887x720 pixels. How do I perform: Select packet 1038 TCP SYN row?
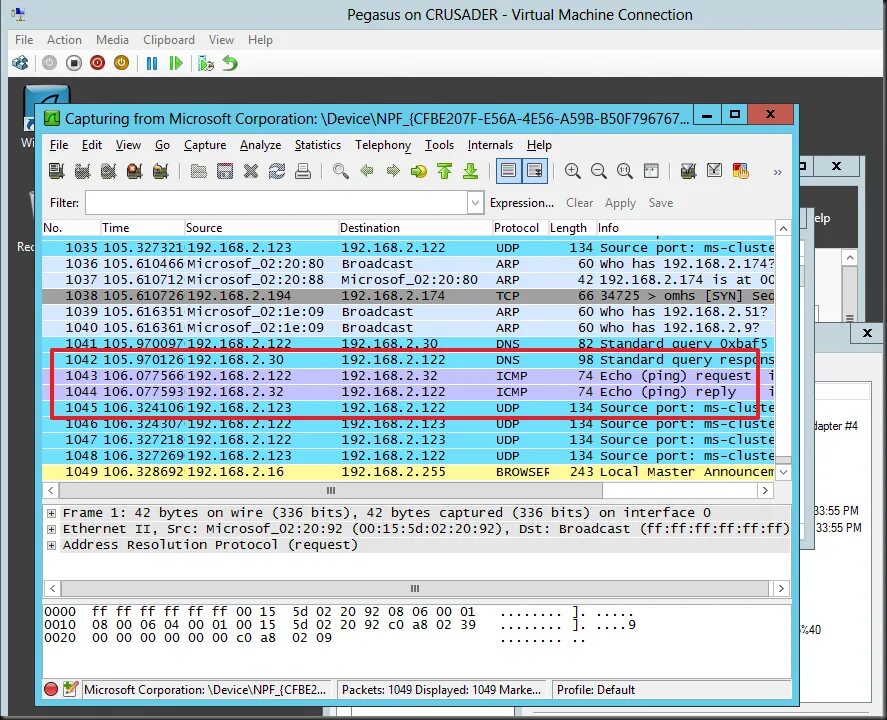pyautogui.click(x=408, y=295)
